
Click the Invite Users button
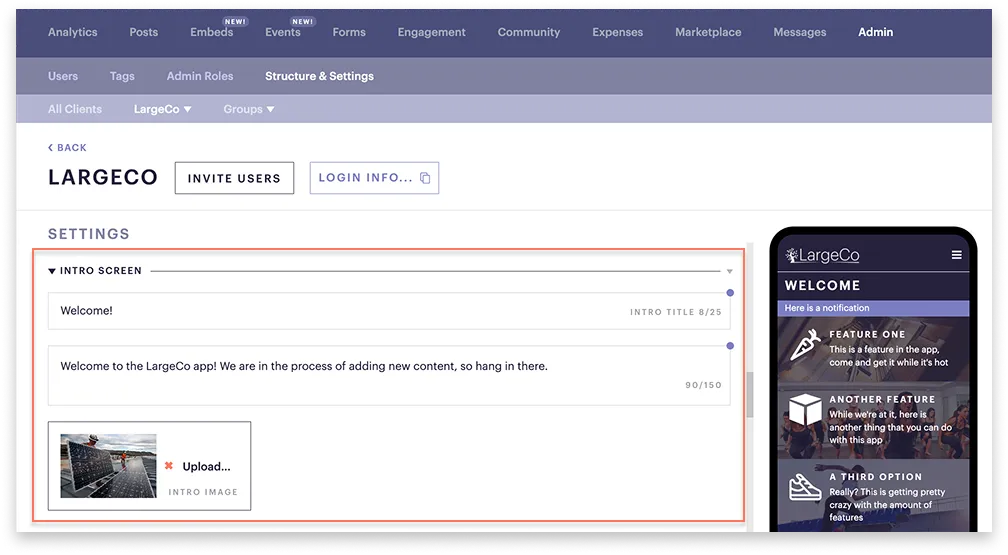pos(234,178)
